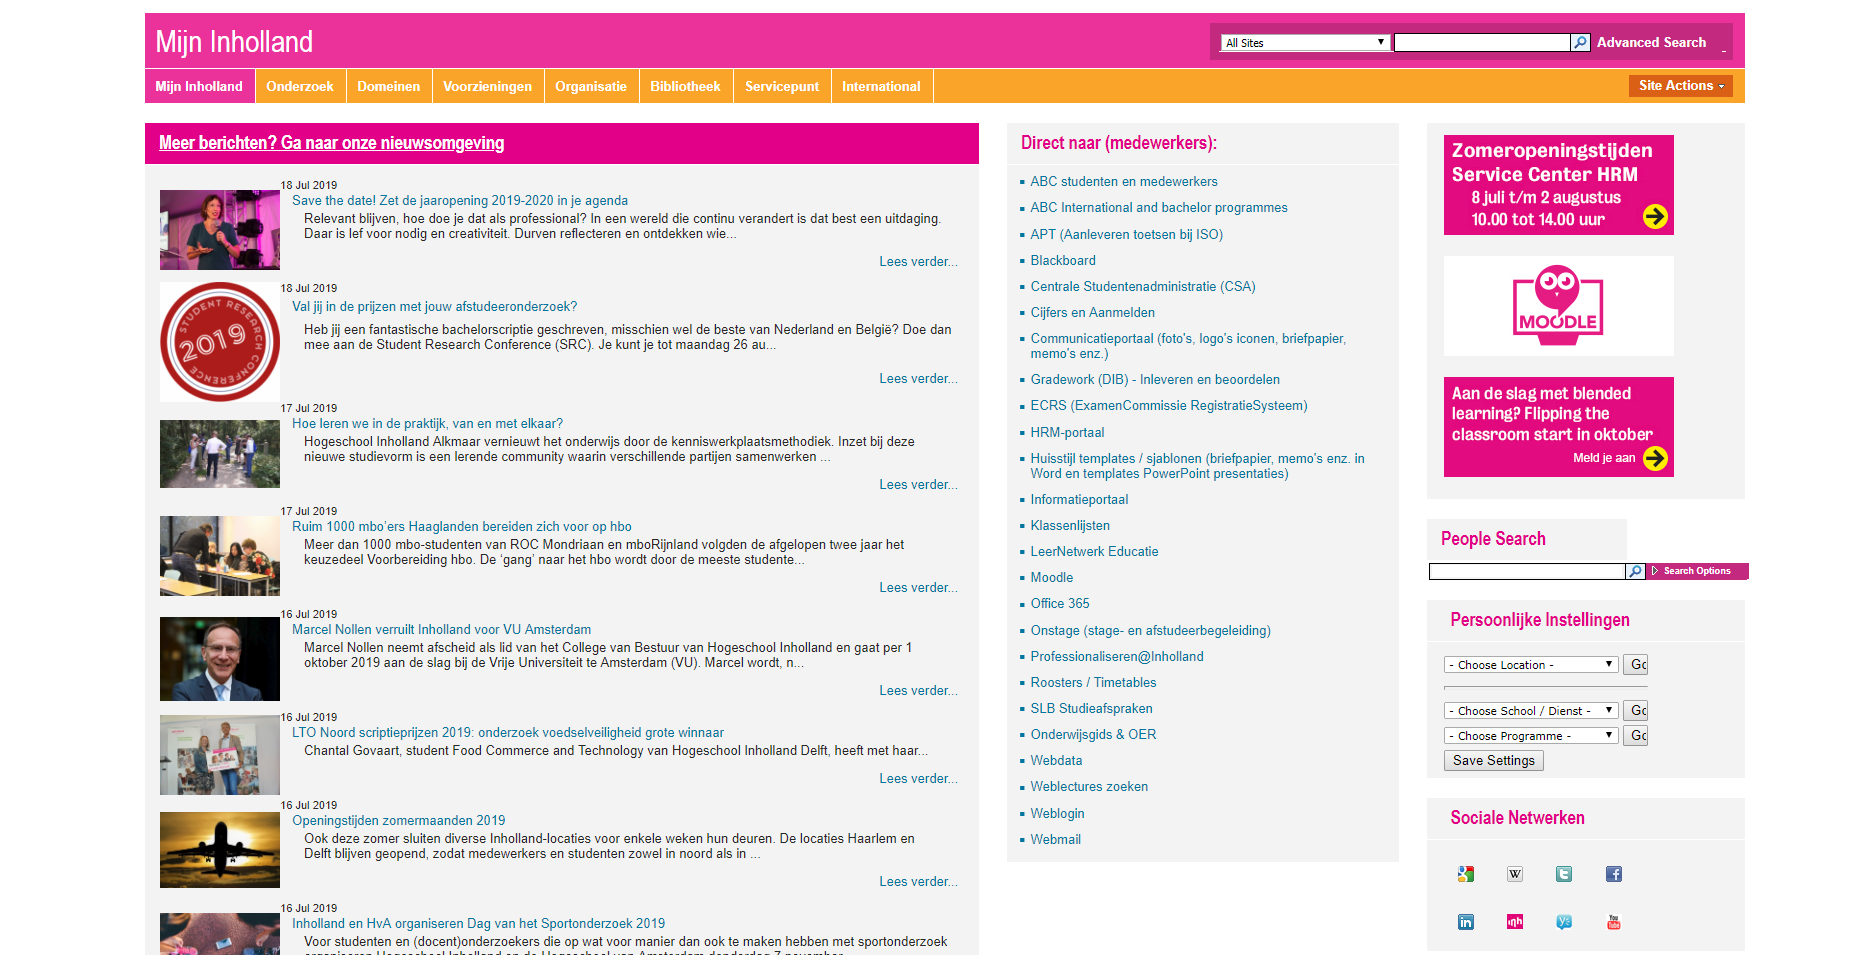This screenshot has width=1854, height=955.
Task: Open ABC studenten en medewerkers link
Action: 1124,182
